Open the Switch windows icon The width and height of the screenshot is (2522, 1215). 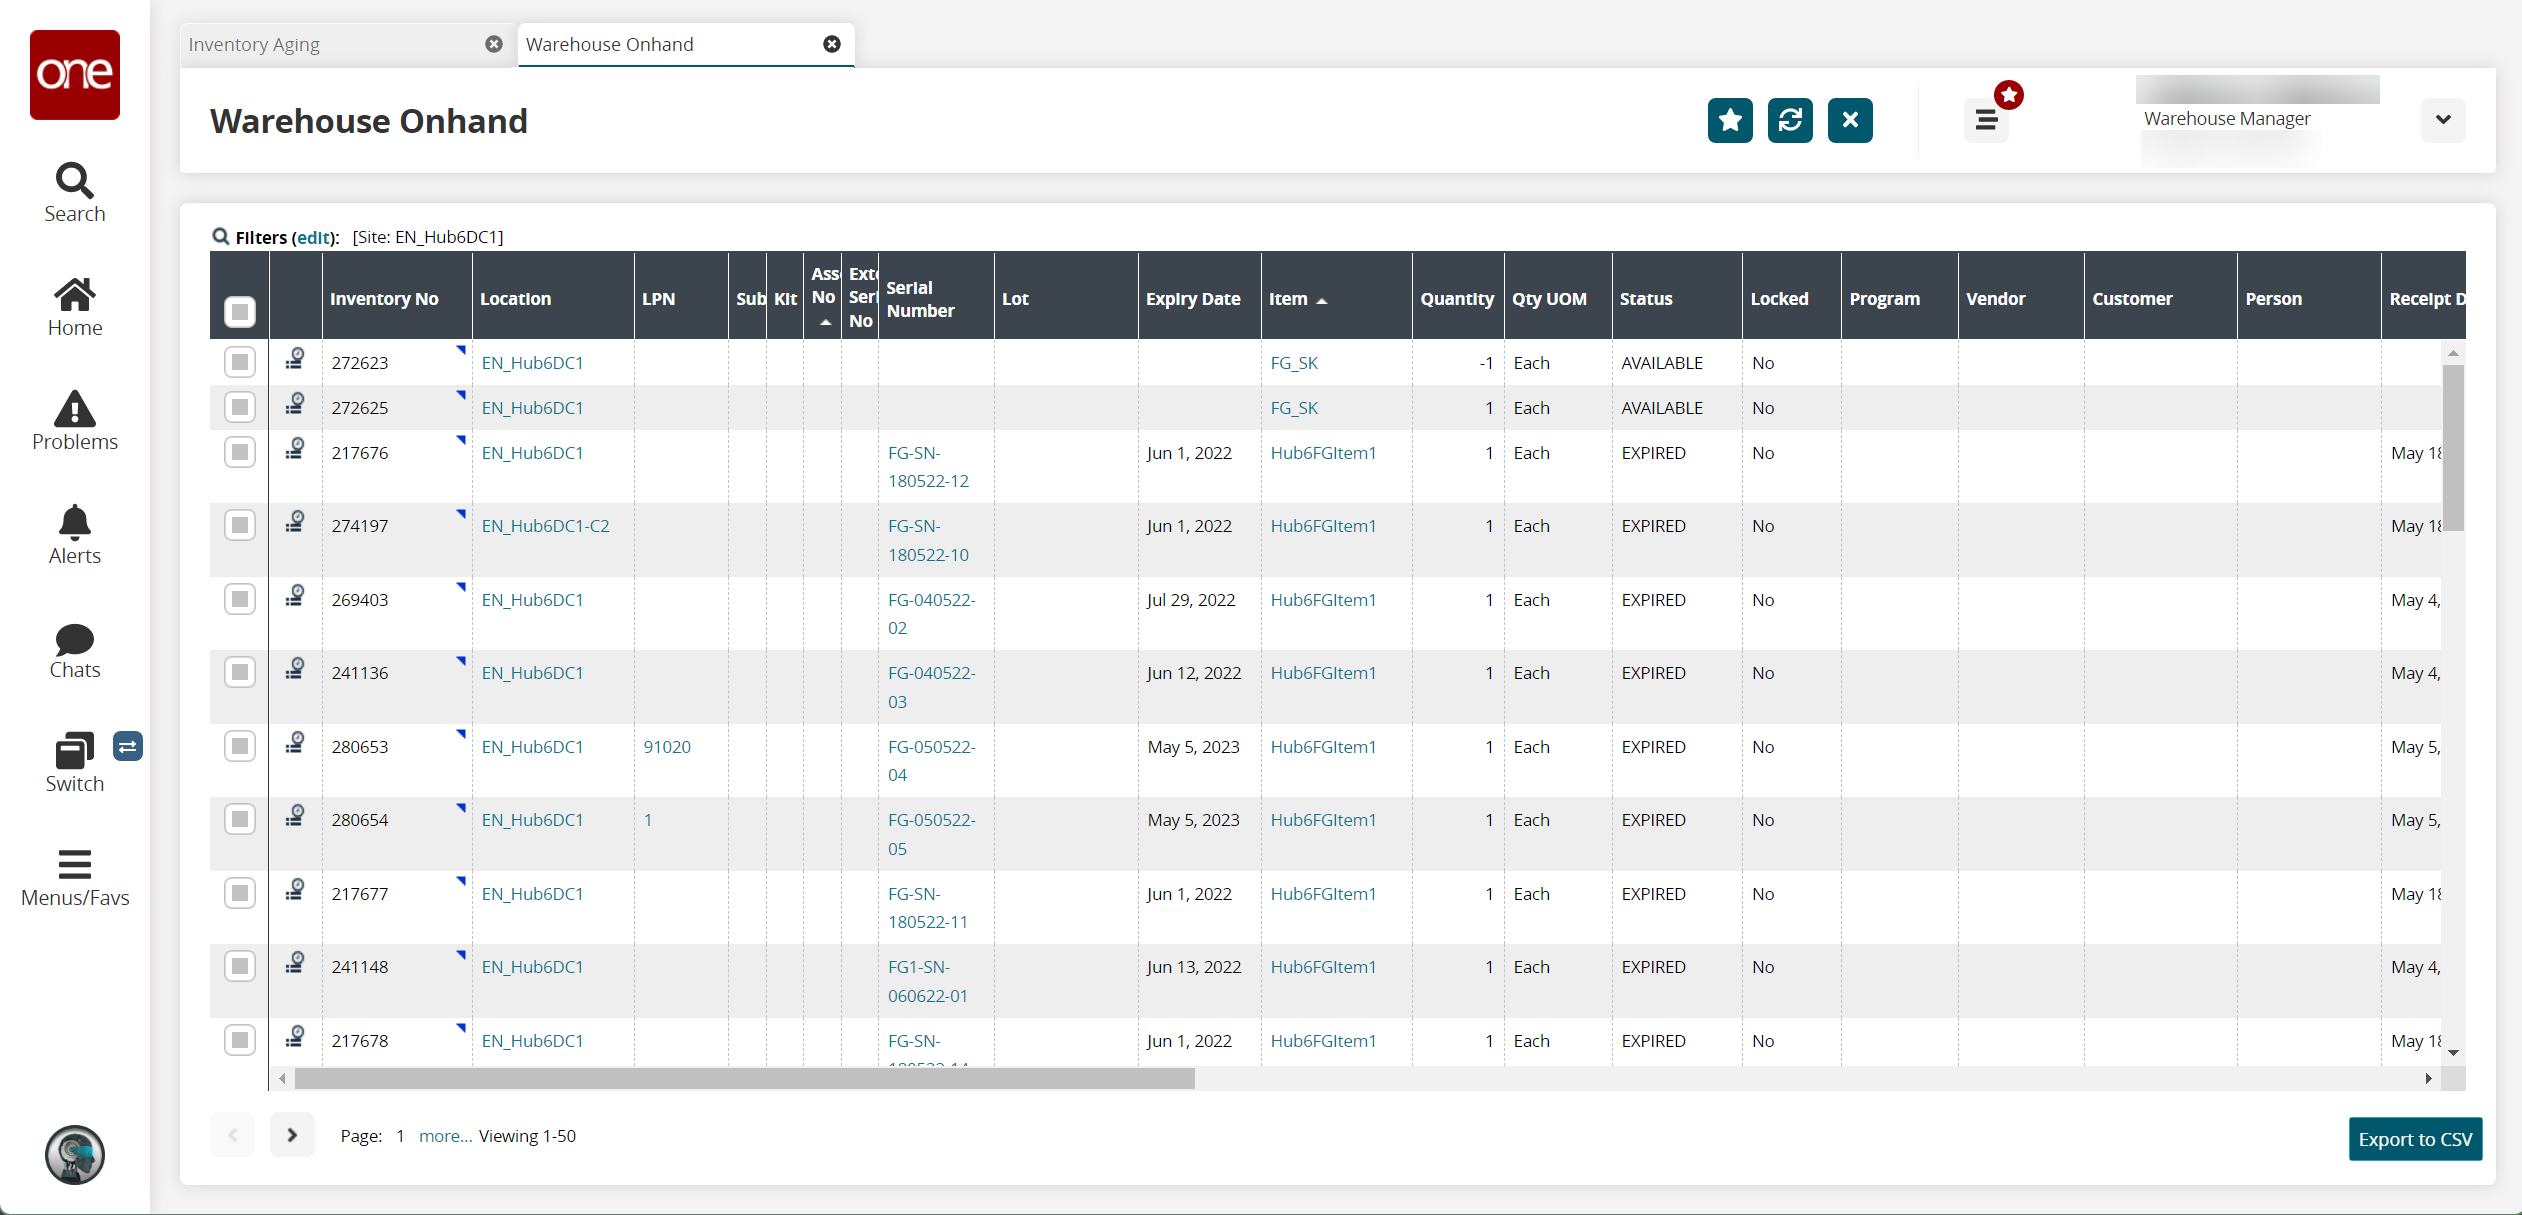[75, 763]
